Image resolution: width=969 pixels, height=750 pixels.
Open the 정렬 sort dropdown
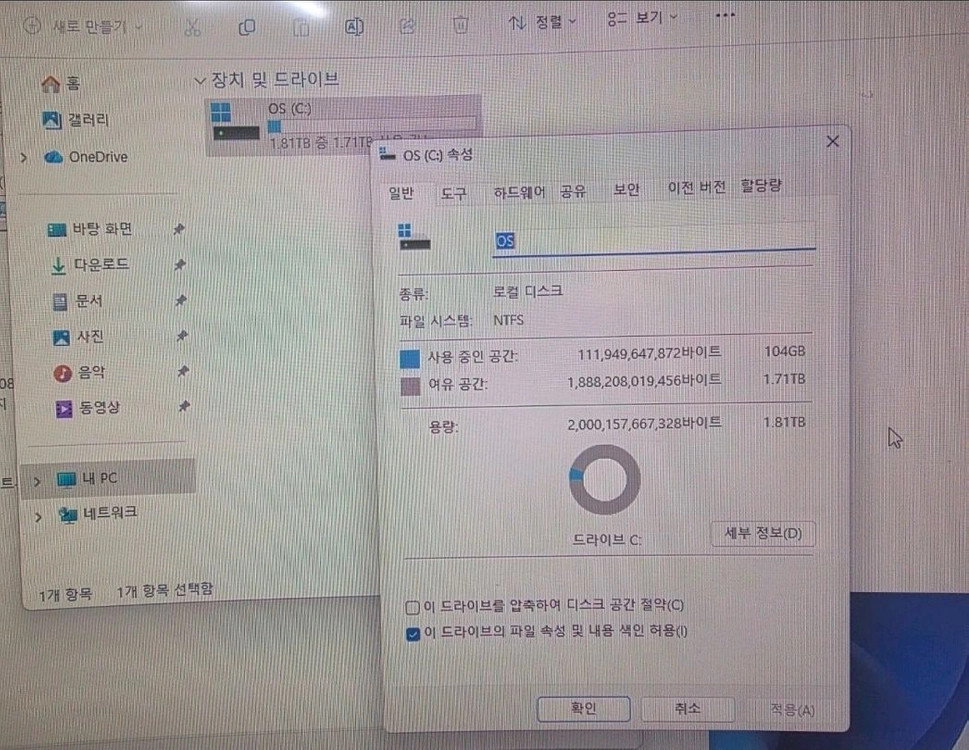tap(542, 23)
